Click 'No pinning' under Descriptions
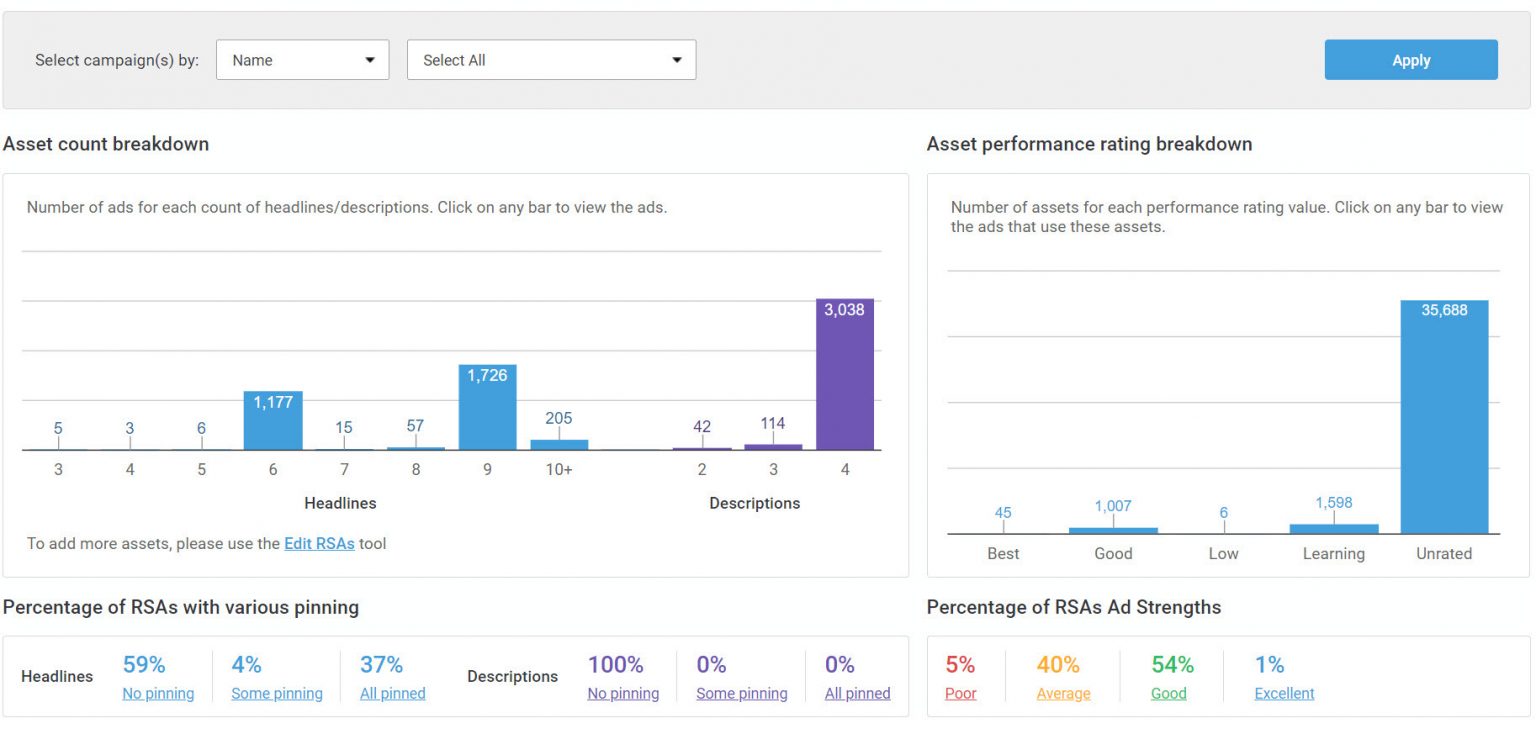The image size is (1536, 734). [623, 693]
